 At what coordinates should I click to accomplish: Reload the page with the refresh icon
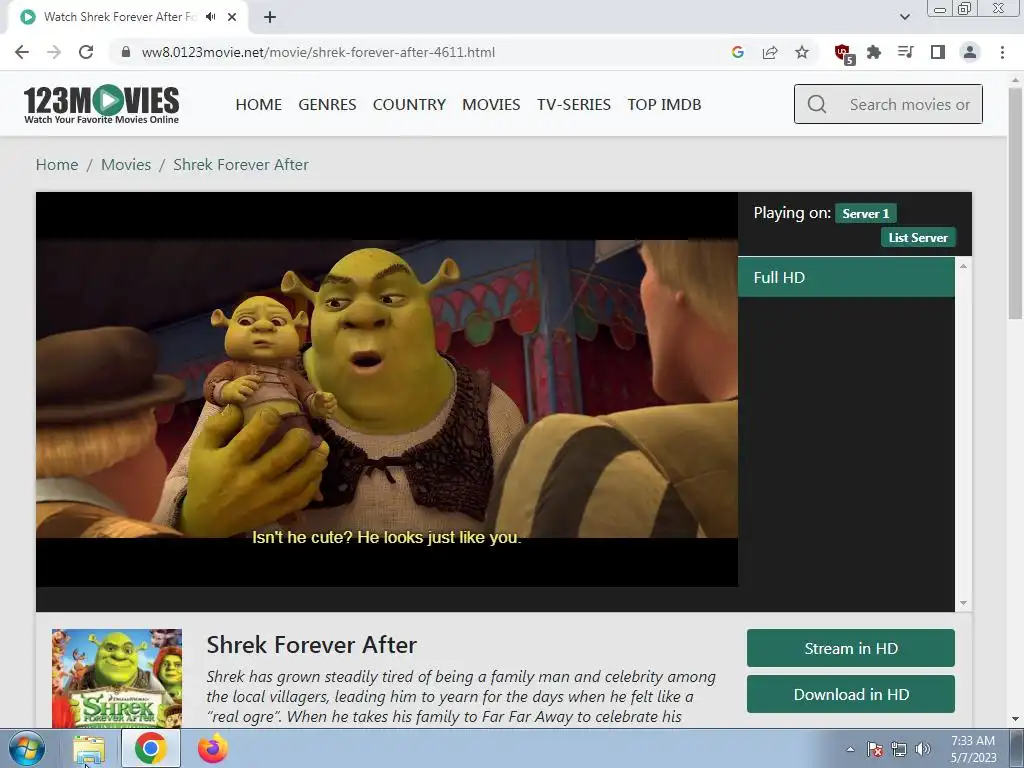[x=86, y=52]
